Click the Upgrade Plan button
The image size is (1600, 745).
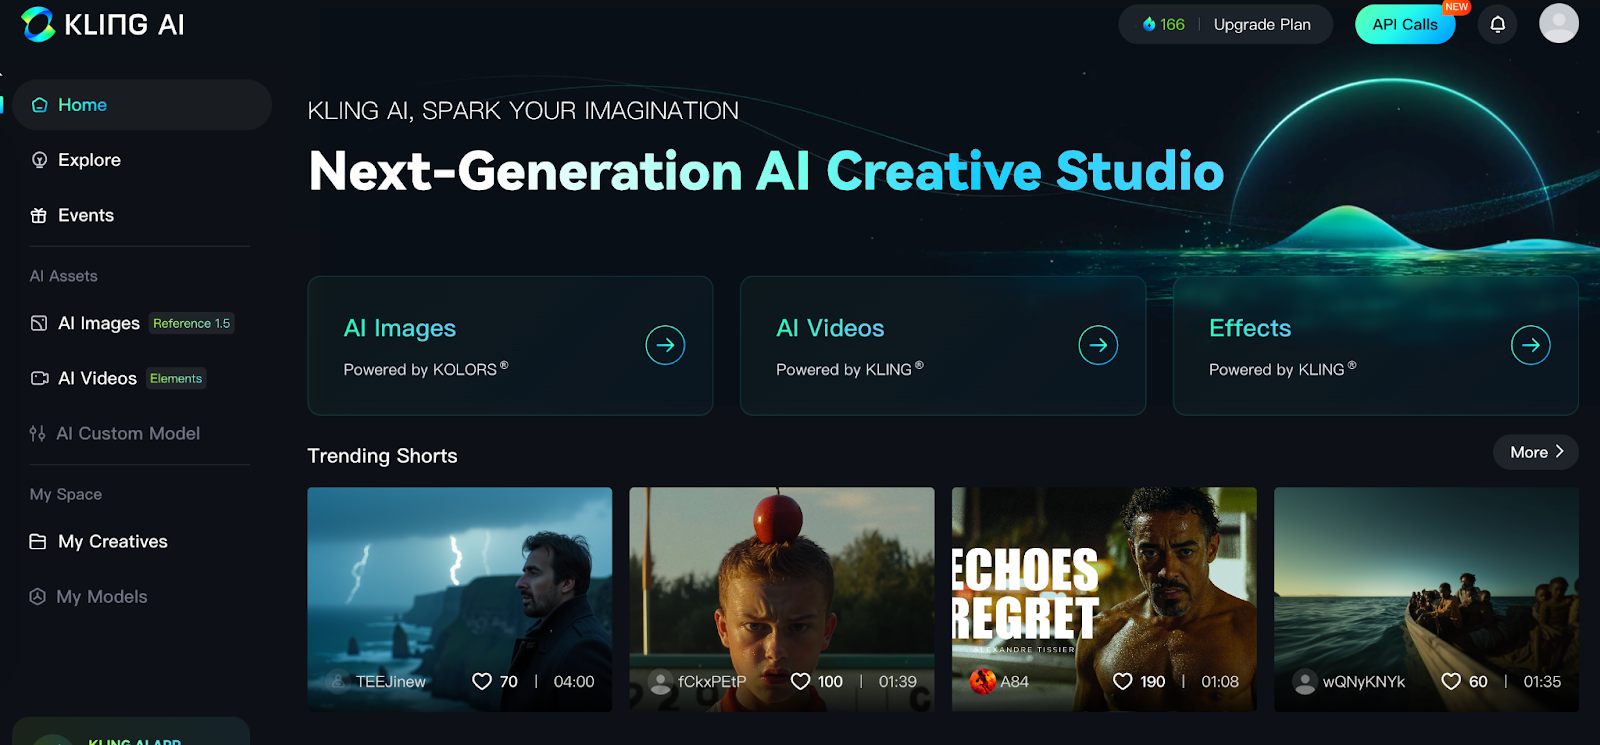click(1262, 24)
